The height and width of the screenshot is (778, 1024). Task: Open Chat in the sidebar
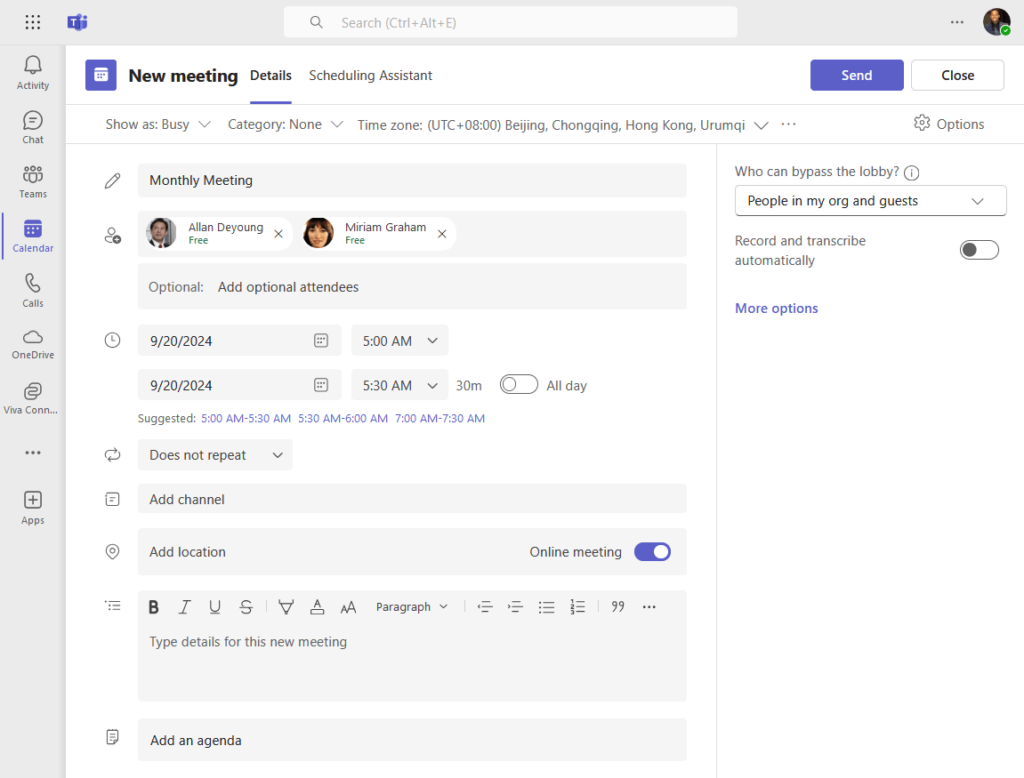(x=33, y=127)
